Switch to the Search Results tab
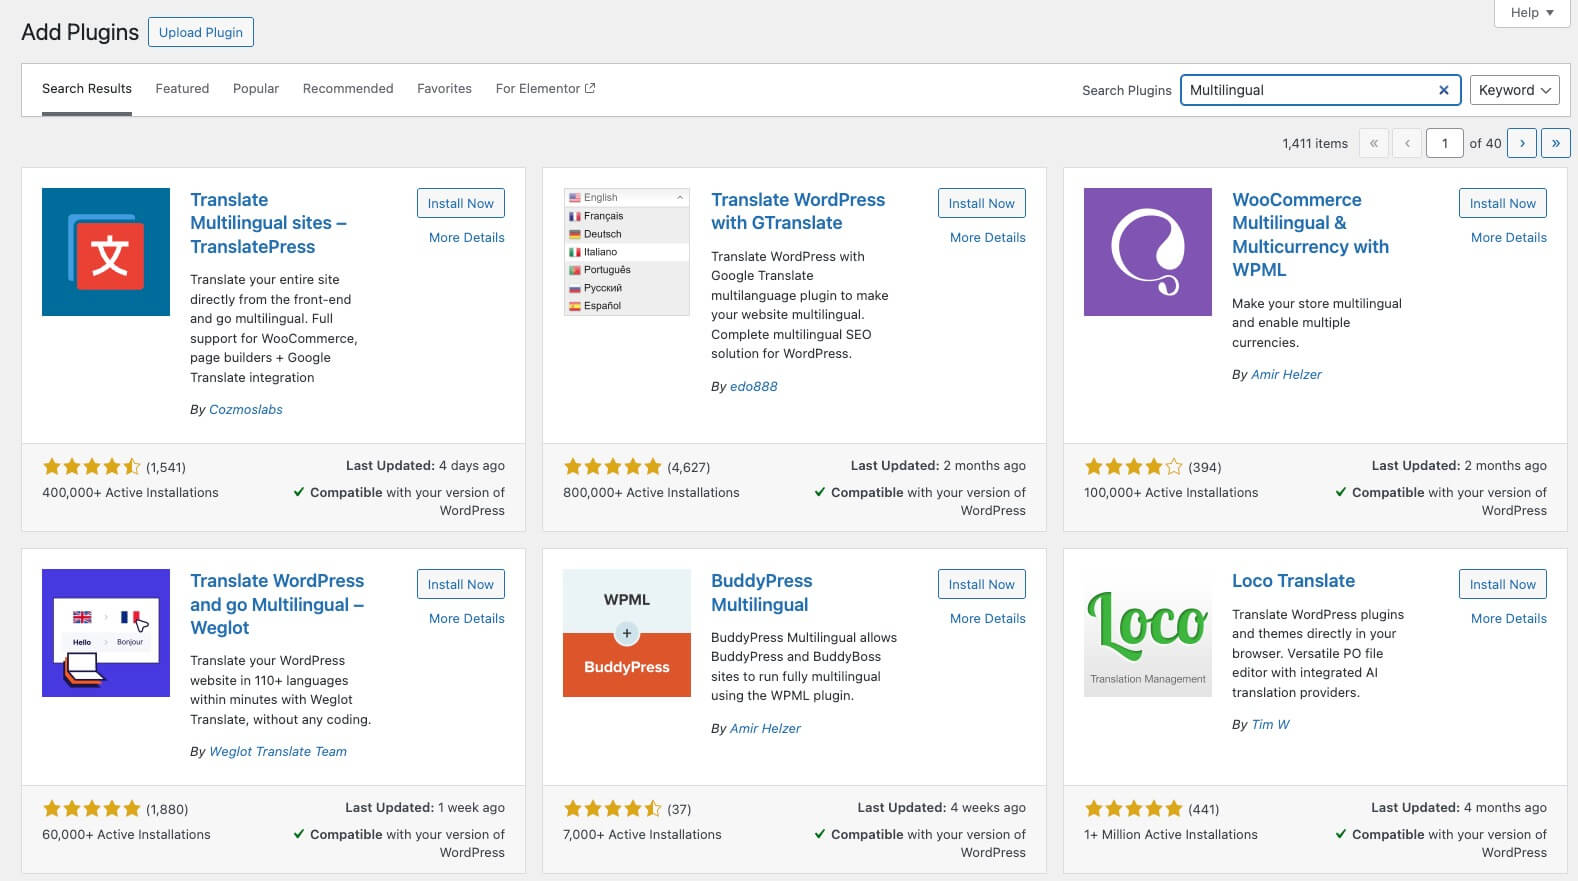Viewport: 1578px width, 881px height. point(87,89)
